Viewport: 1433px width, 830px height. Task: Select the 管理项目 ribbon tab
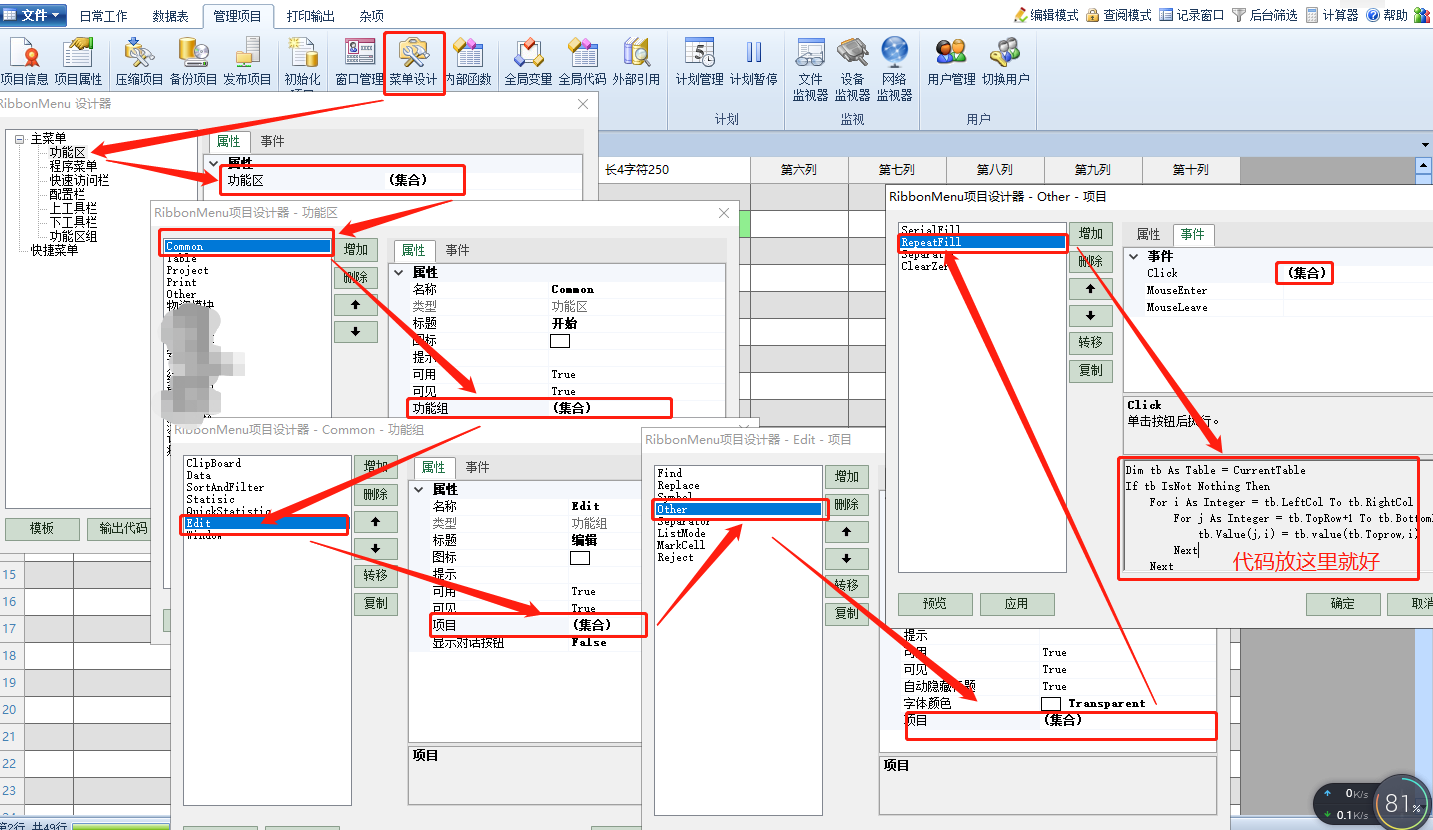238,16
